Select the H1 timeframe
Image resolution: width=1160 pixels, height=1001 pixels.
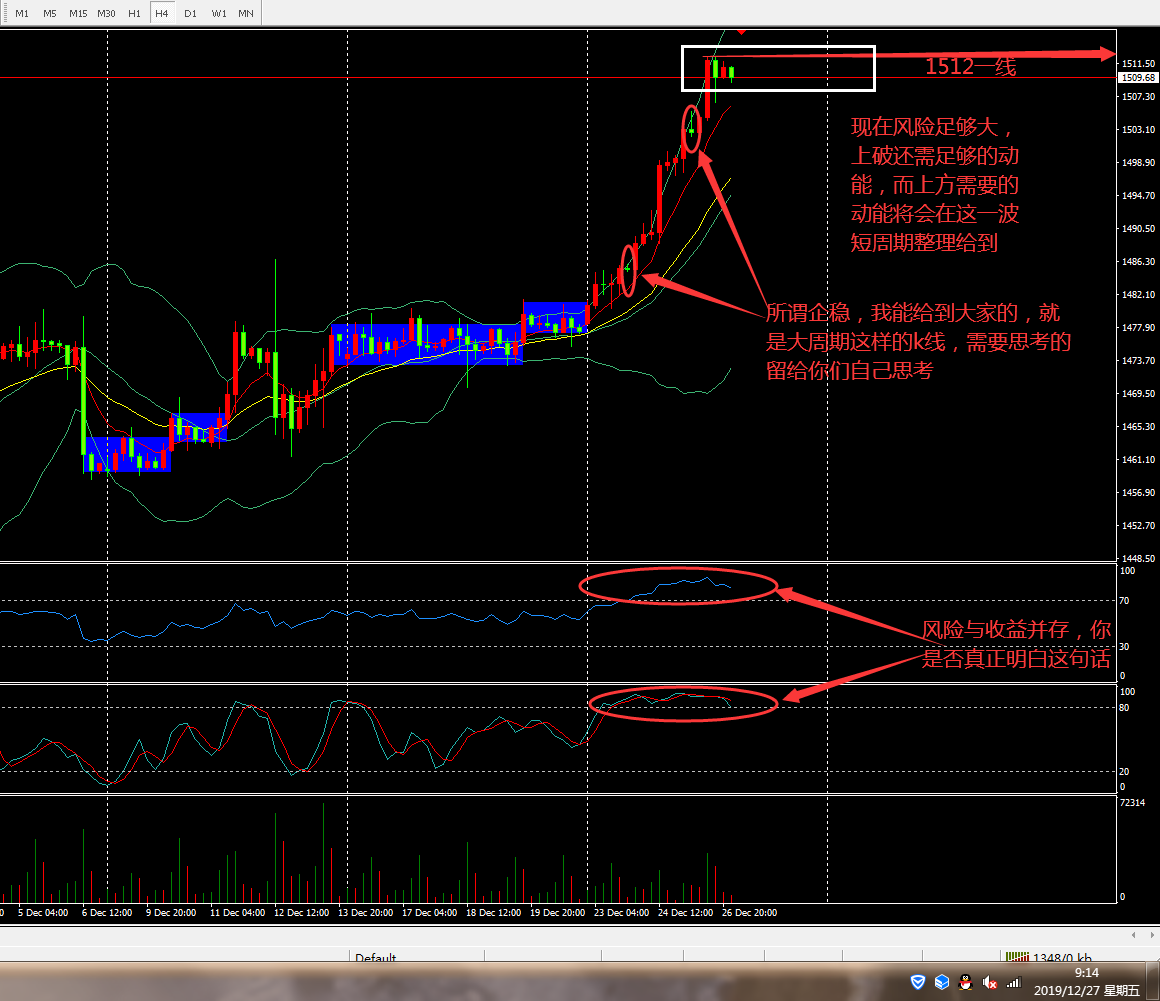[x=134, y=14]
